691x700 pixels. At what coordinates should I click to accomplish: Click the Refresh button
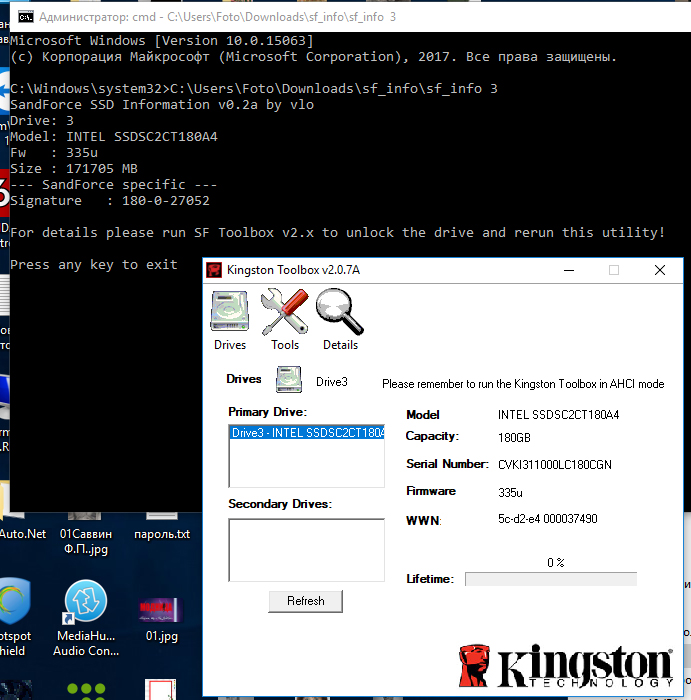point(306,601)
